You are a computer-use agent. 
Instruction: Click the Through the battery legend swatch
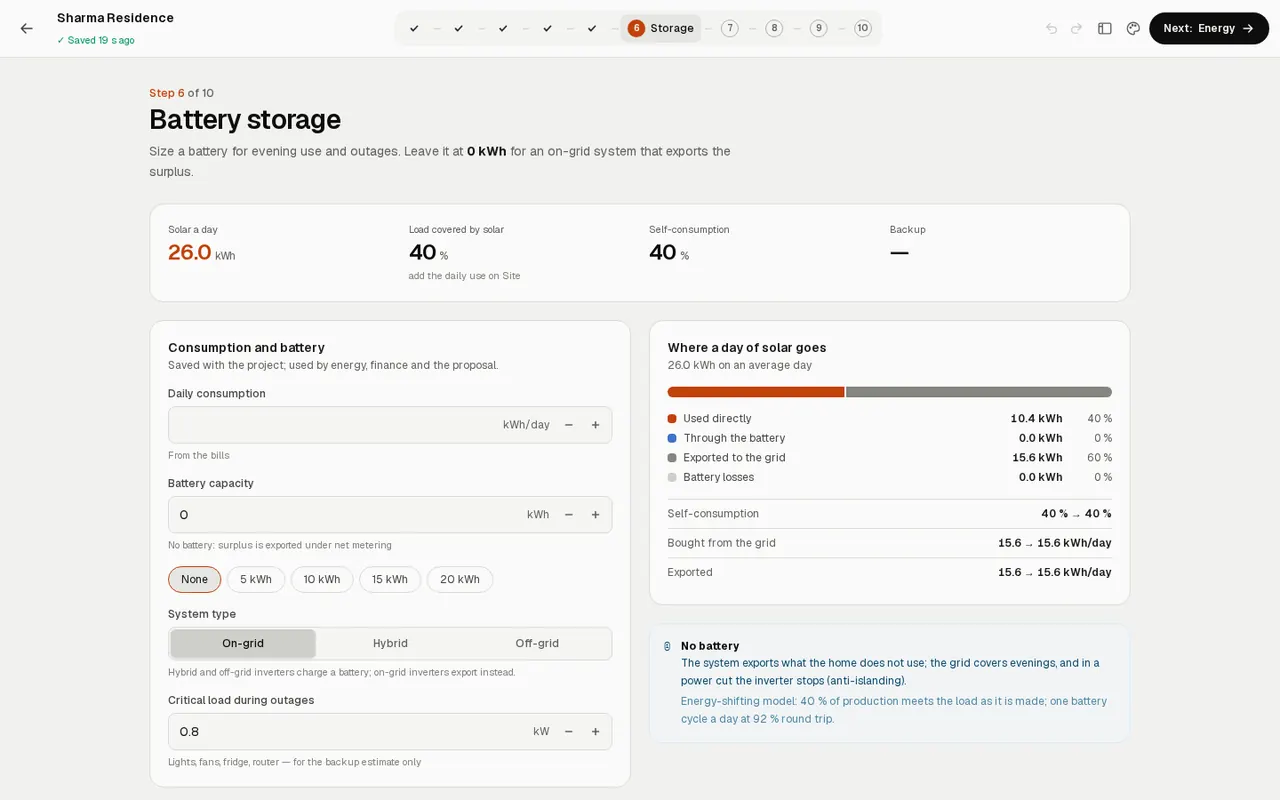pos(672,438)
